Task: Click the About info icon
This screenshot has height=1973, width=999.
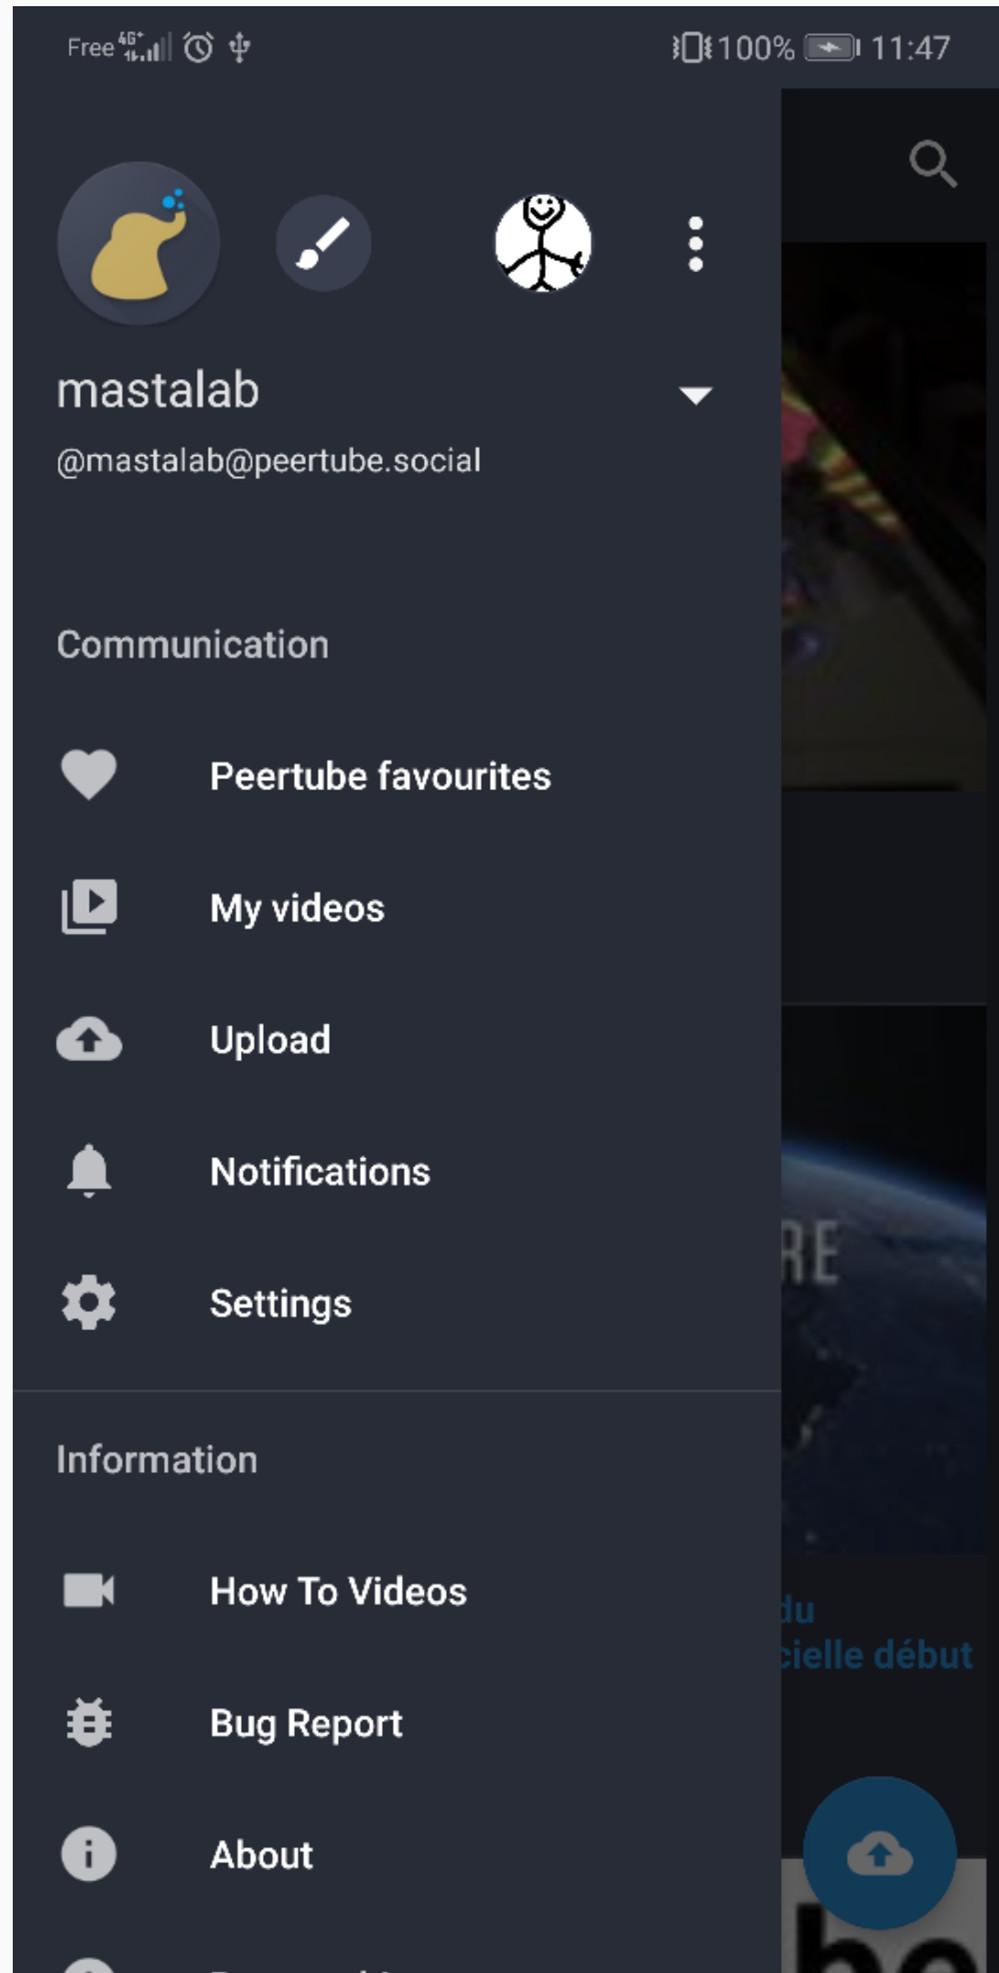Action: click(x=89, y=1854)
